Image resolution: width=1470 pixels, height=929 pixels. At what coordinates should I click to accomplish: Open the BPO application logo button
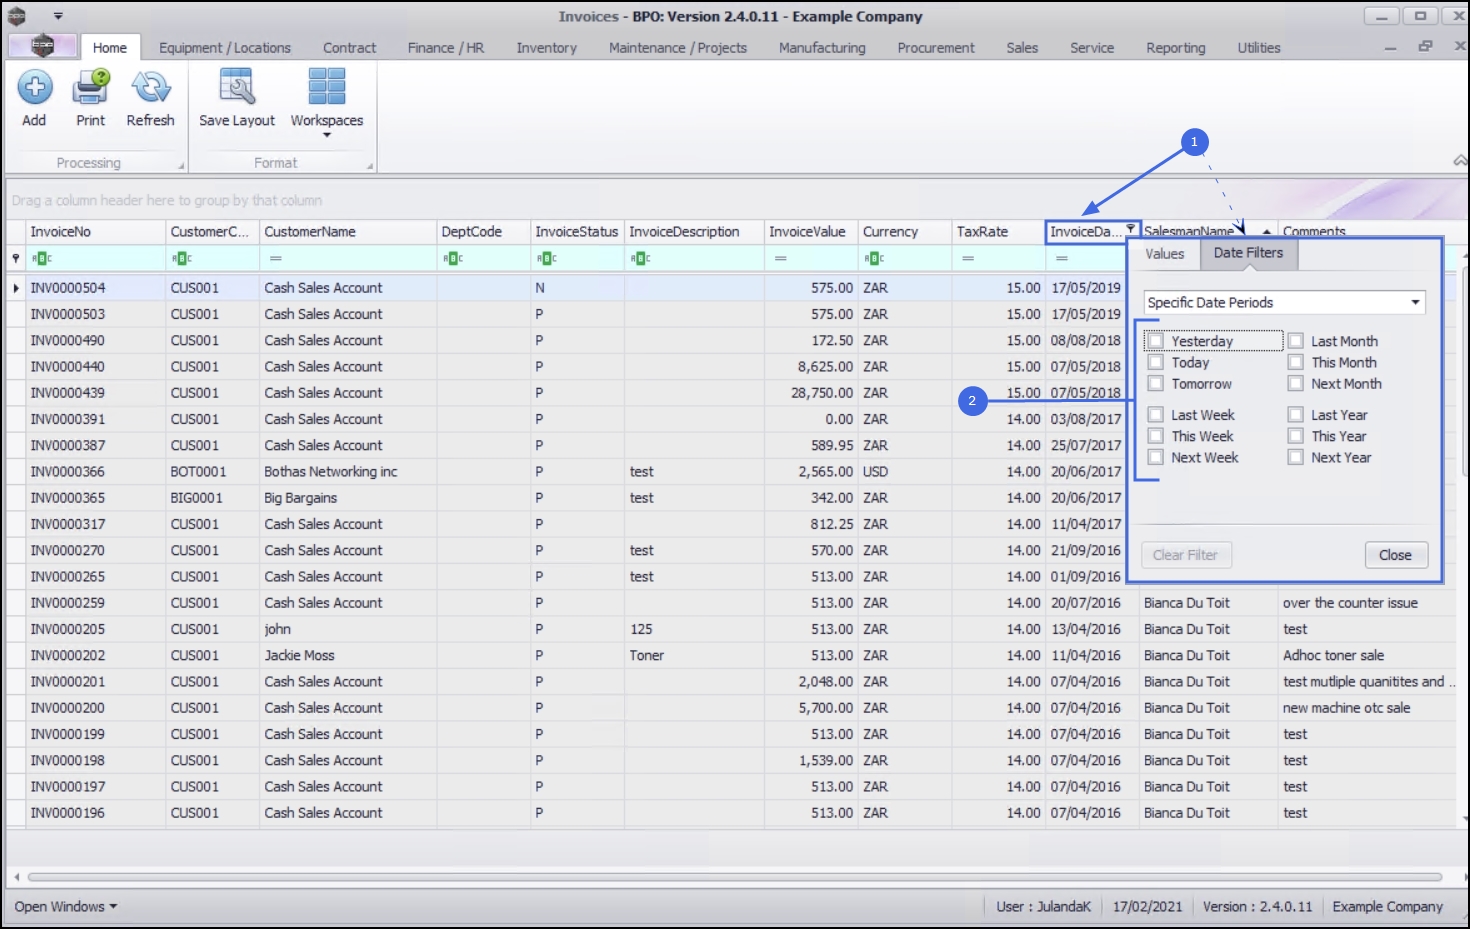(42, 46)
